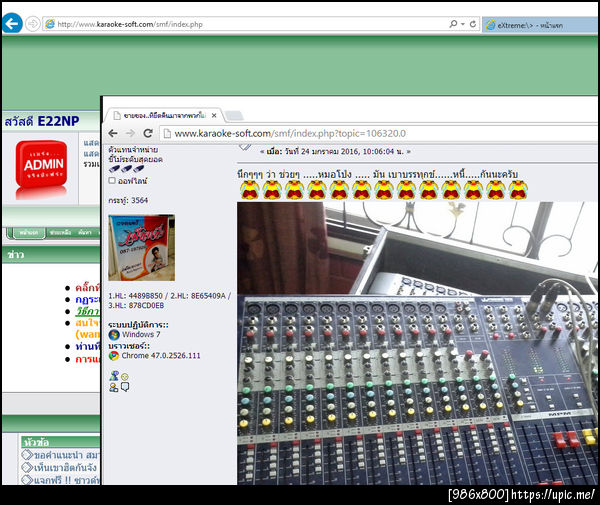Open the poster's view-profile icon
Viewport: 600px width, 505px height.
point(114,376)
